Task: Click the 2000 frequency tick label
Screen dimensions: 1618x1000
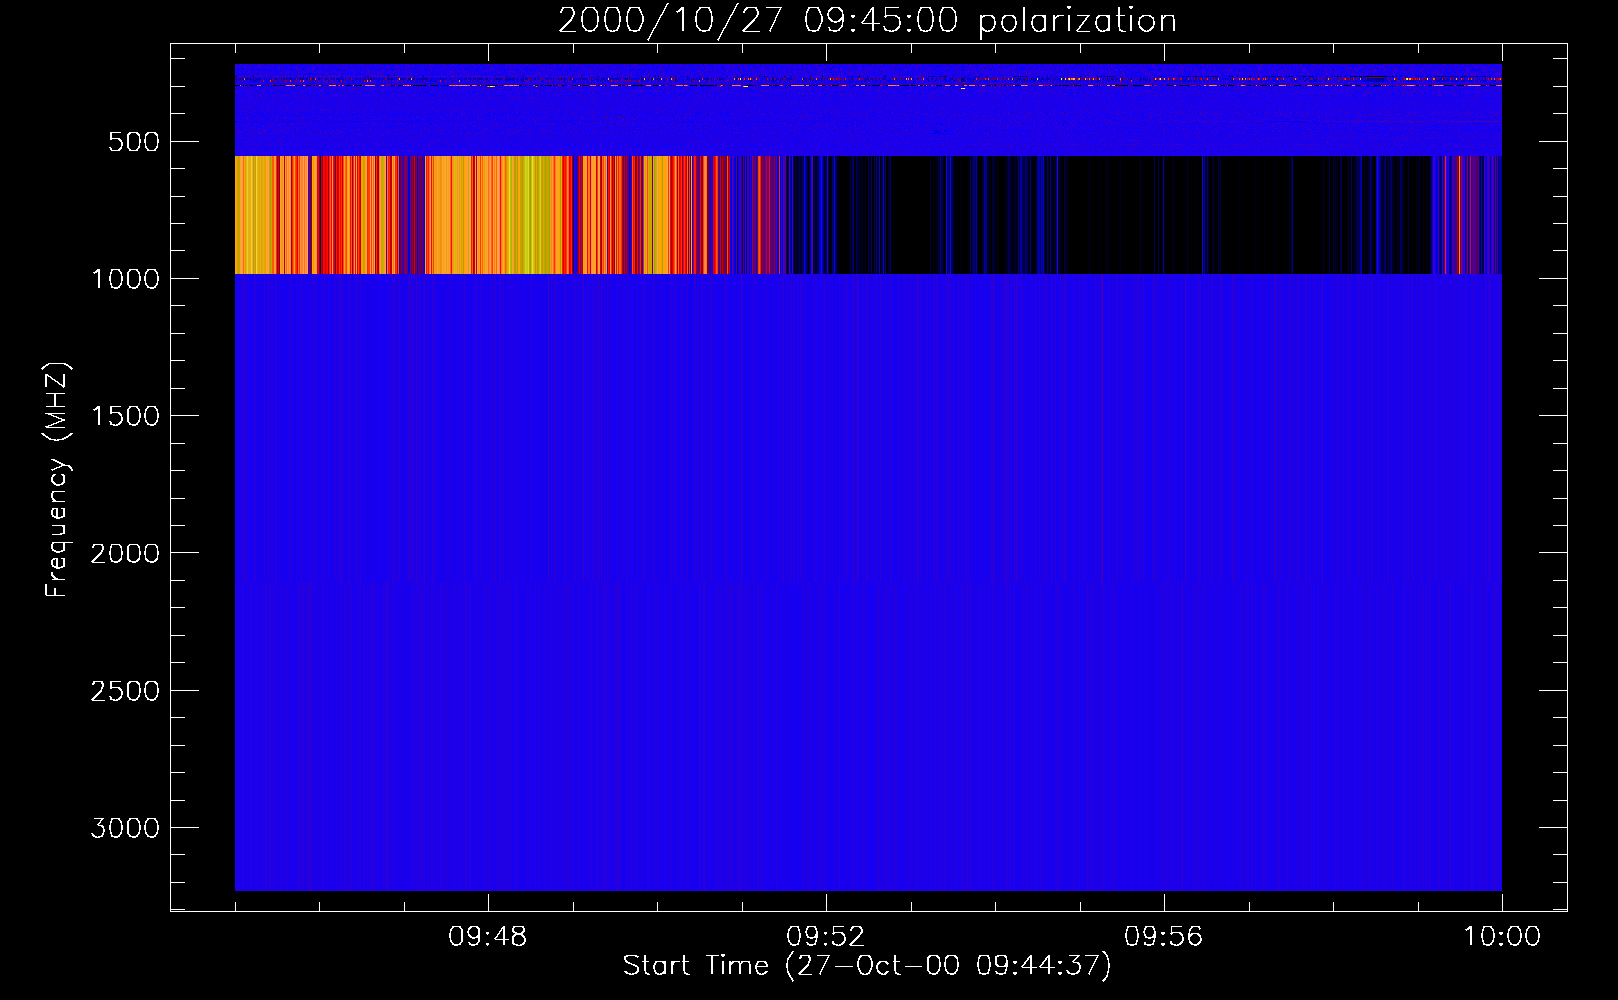Action: (125, 553)
